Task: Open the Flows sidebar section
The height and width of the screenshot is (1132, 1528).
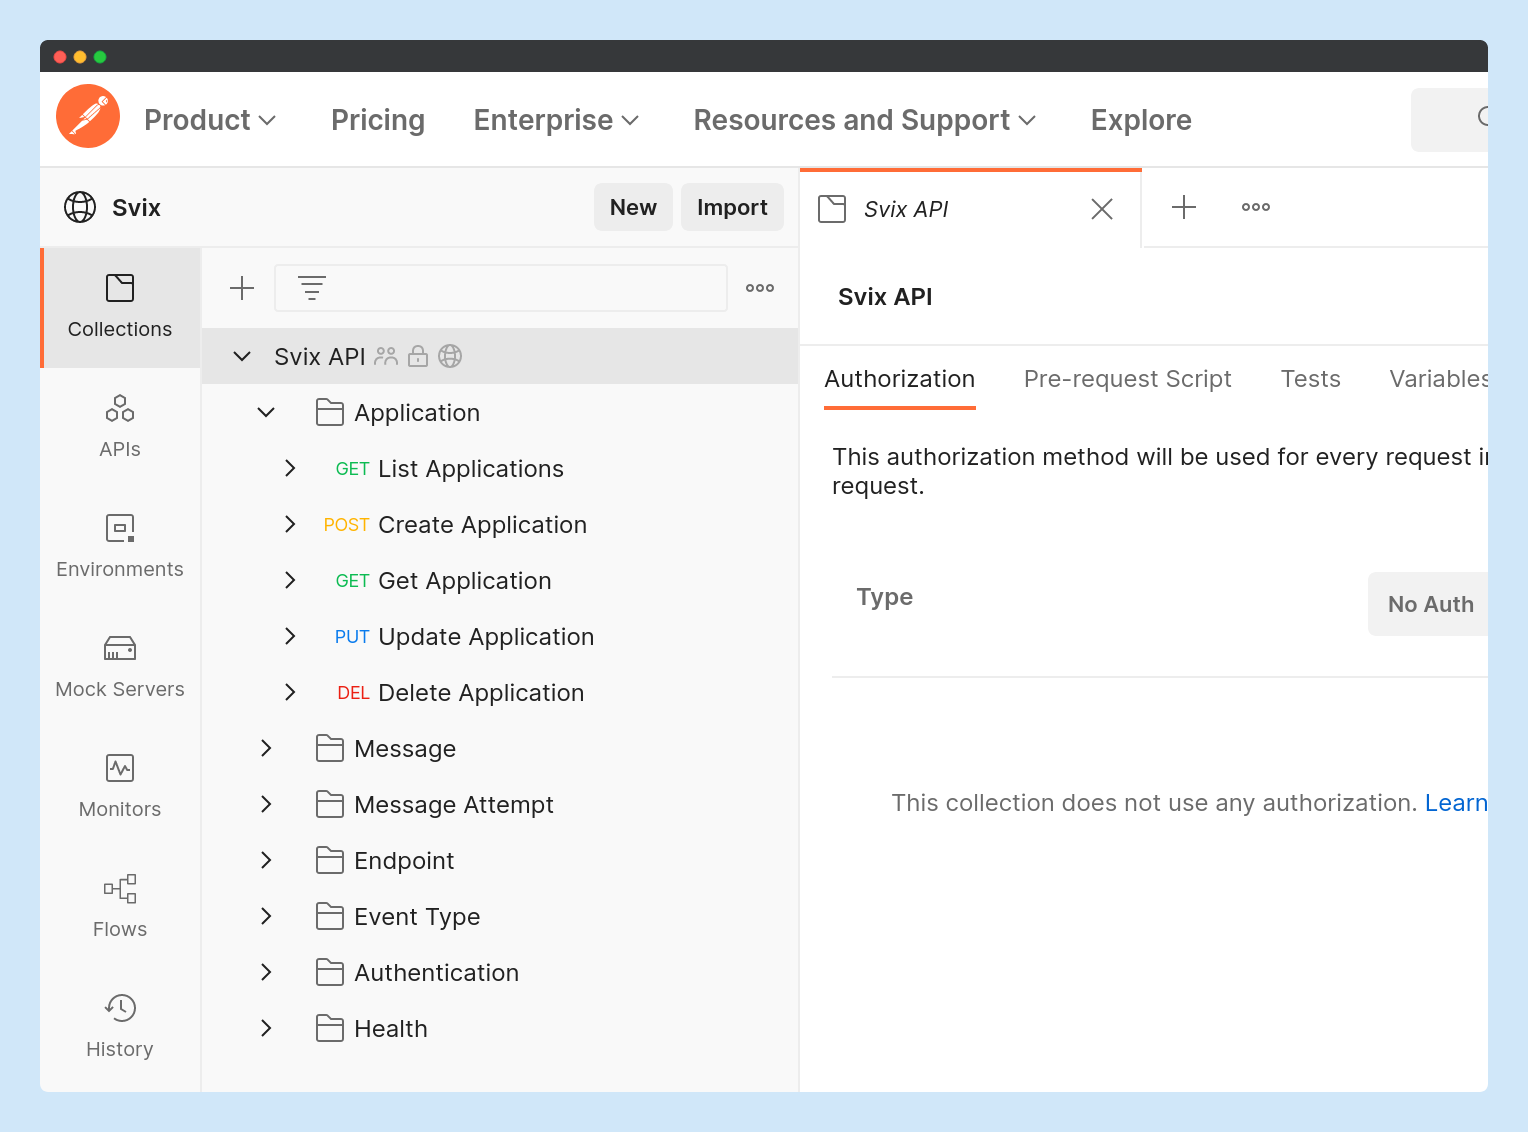Action: 120,906
